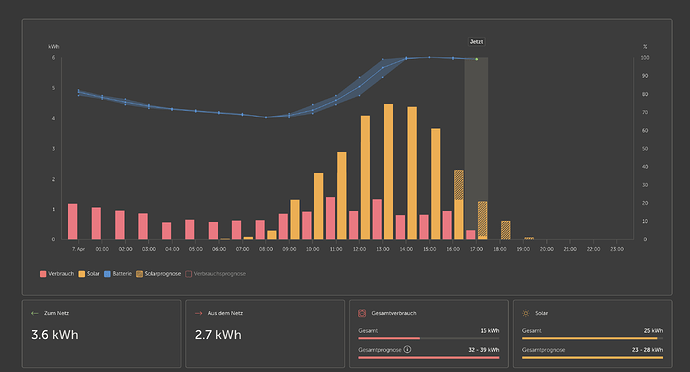Select the 11:00 solar bar

point(342,196)
